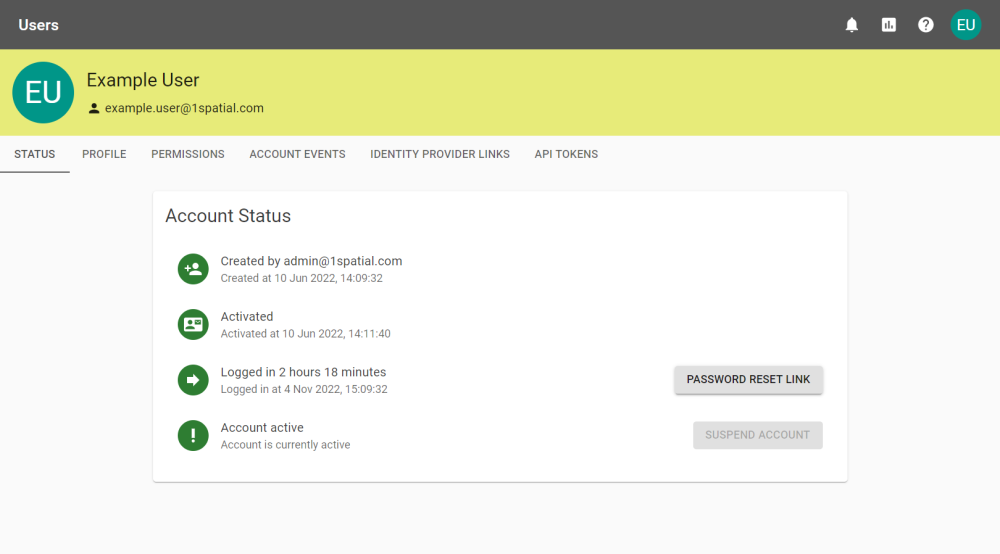Click the Logged in arrow icon
Image resolution: width=1000 pixels, height=554 pixels.
coord(193,380)
